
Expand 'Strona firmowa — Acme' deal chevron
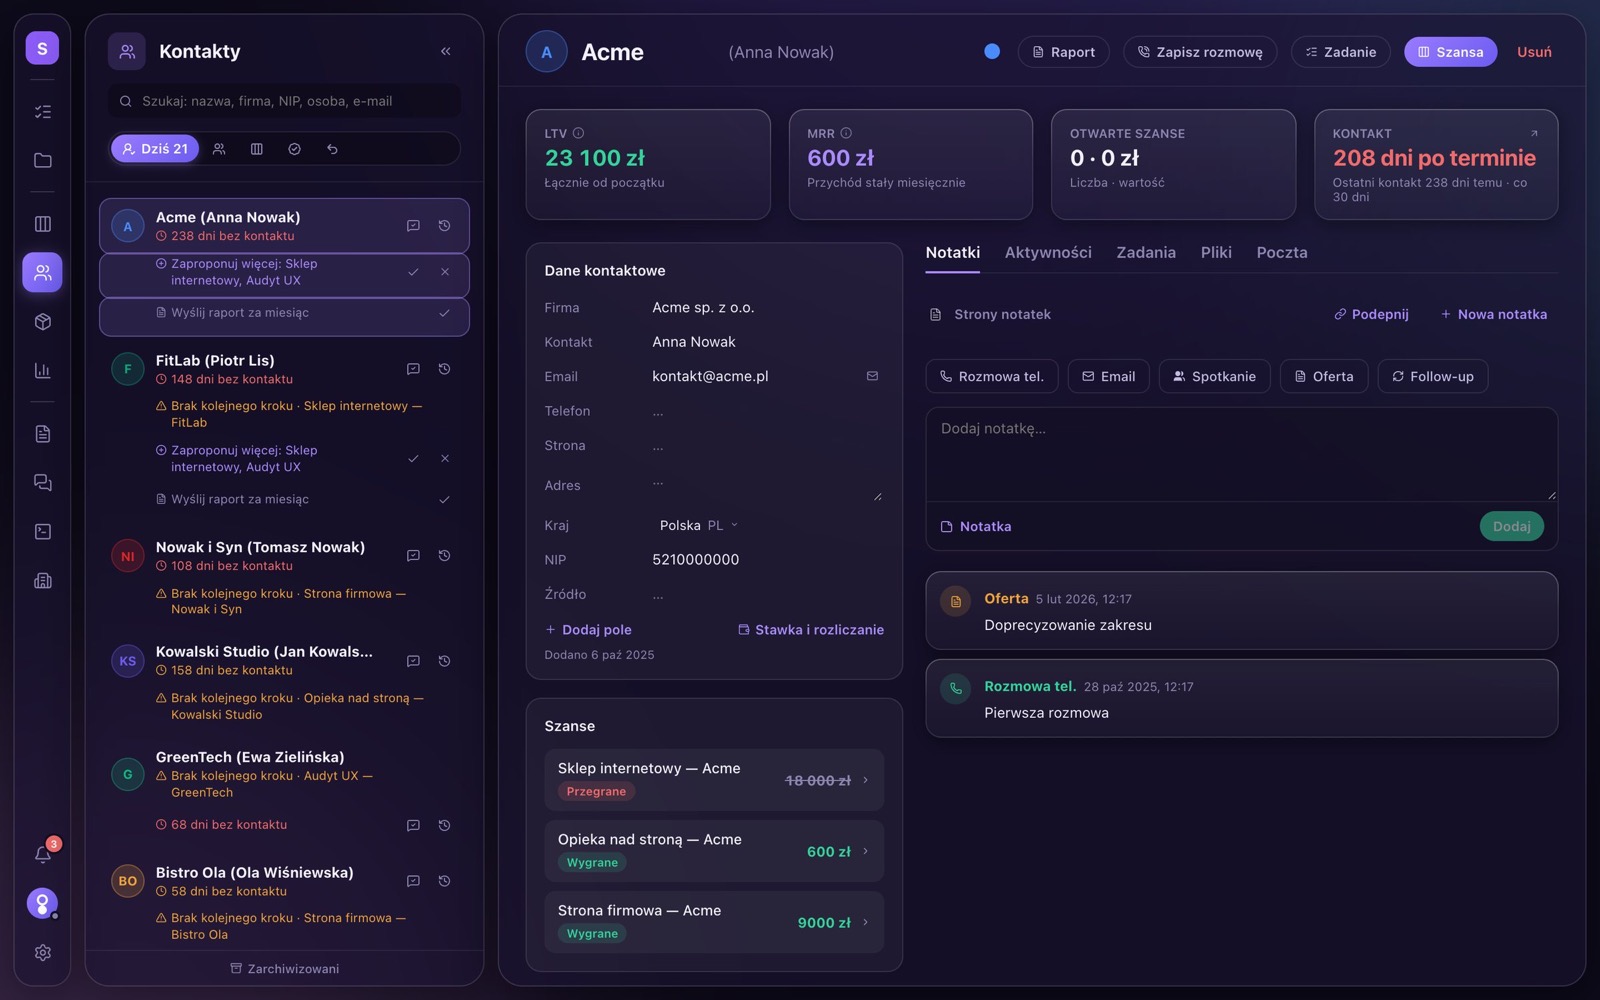pyautogui.click(x=866, y=922)
